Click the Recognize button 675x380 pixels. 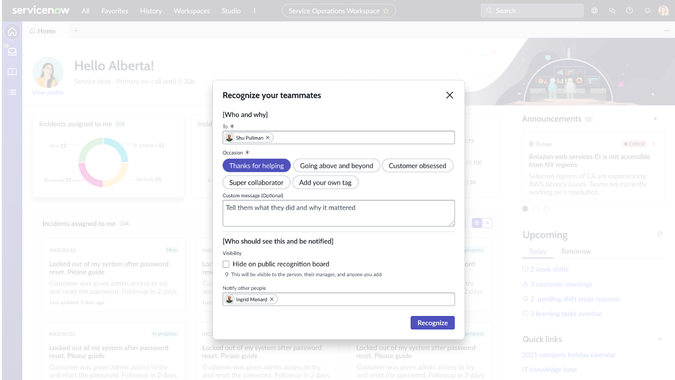[432, 323]
